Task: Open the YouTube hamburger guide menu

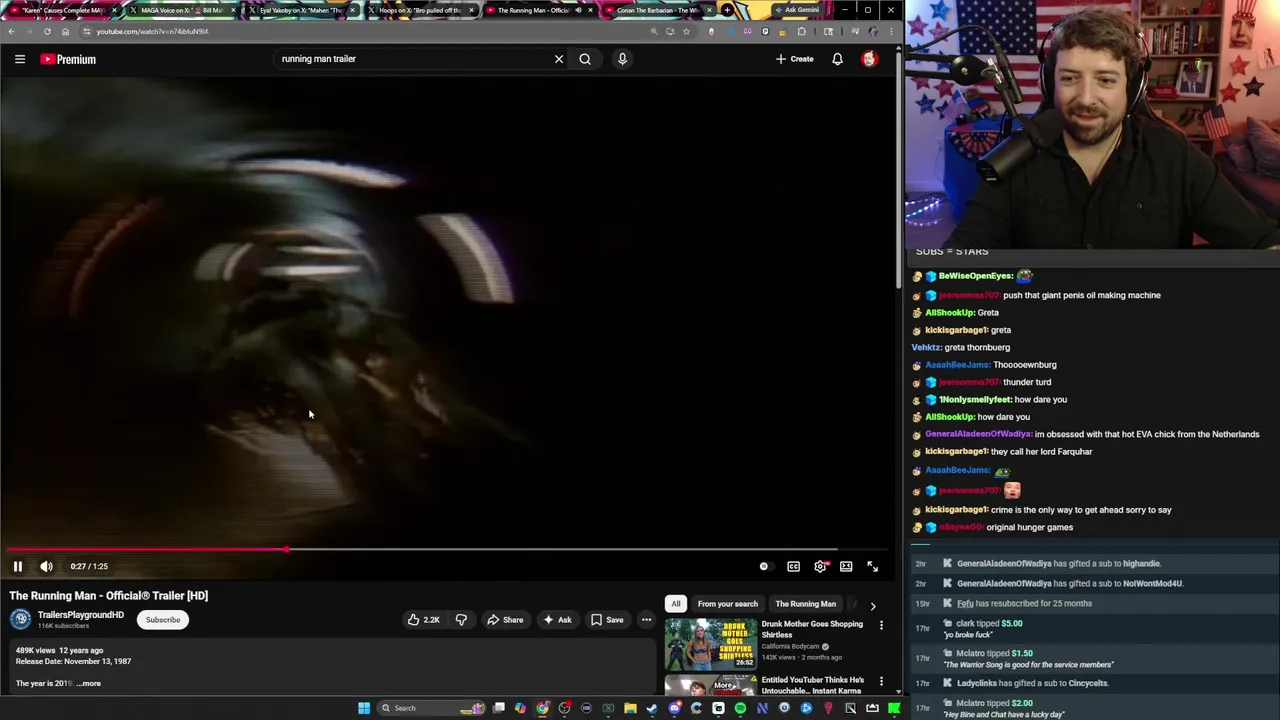Action: pos(19,59)
